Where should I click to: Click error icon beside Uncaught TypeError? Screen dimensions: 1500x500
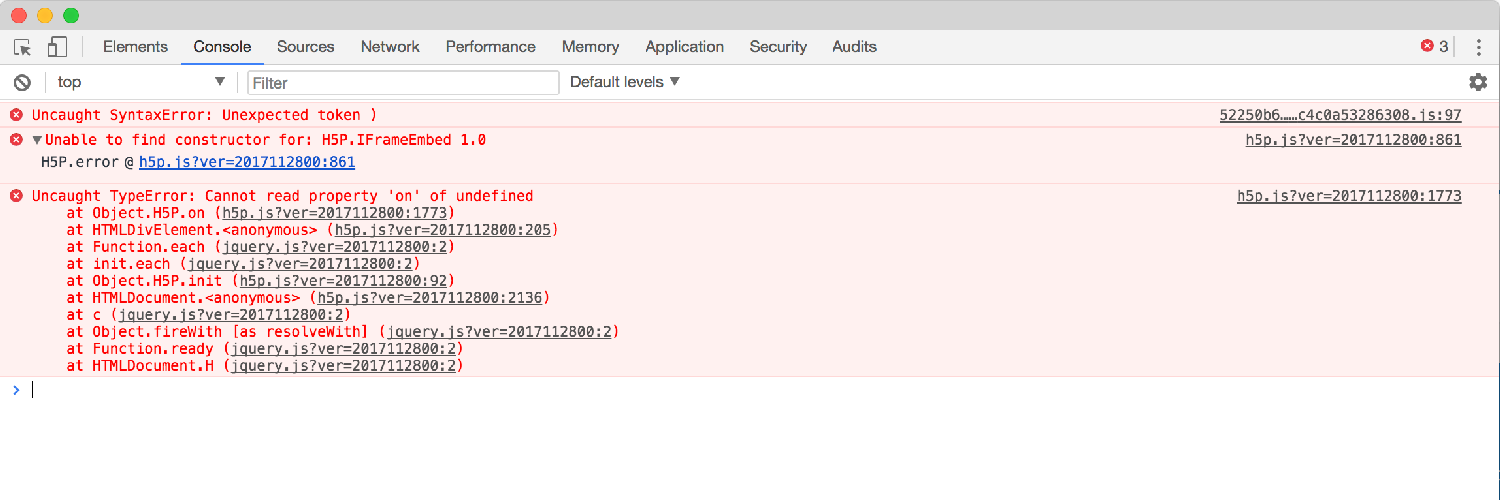click(16, 196)
